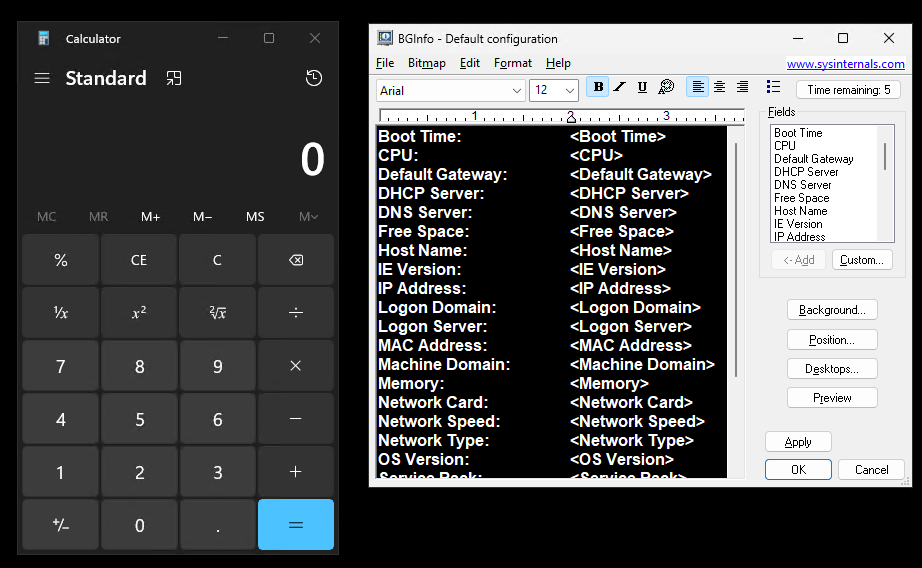Click the plus operator key

click(x=296, y=472)
